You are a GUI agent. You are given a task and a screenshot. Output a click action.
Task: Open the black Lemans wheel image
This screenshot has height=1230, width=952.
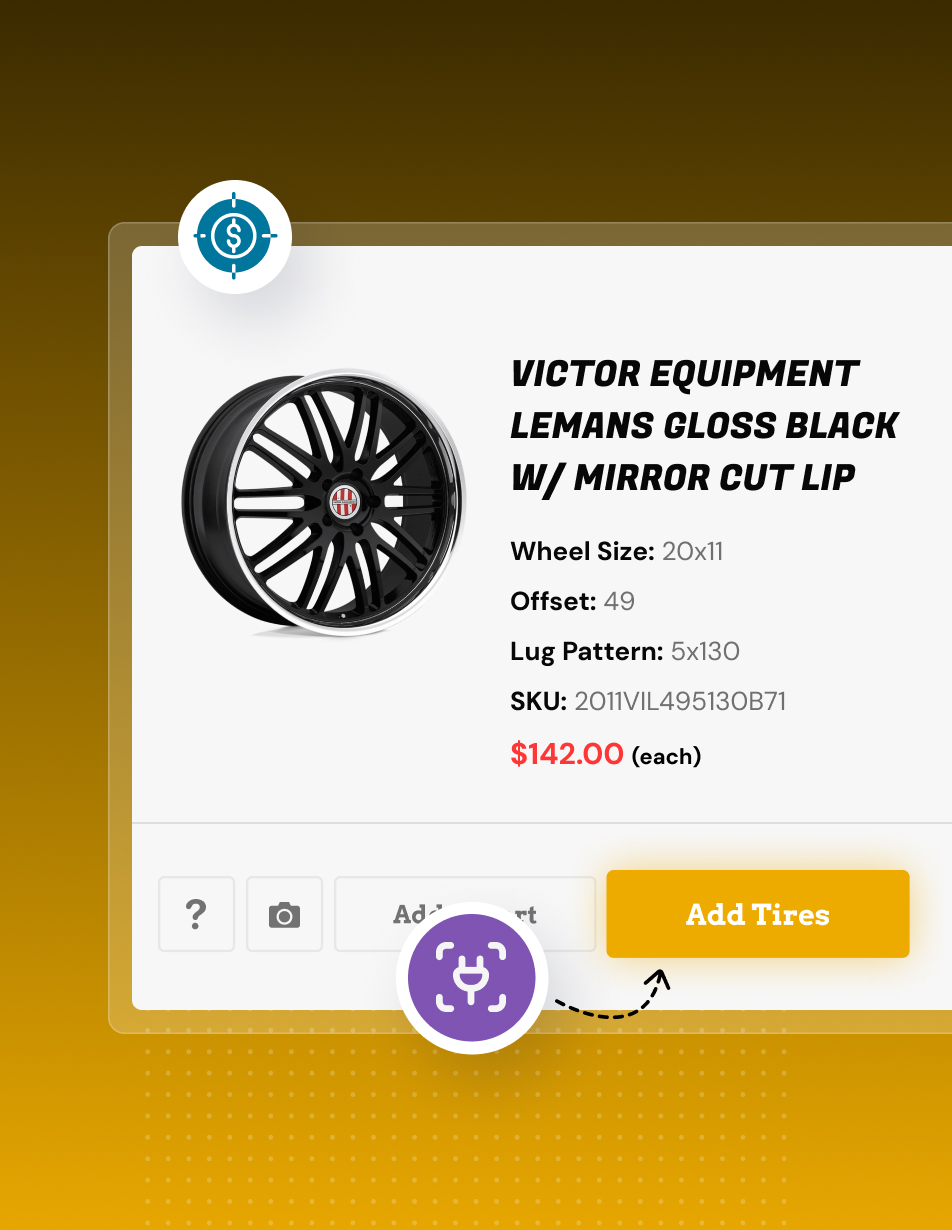tap(323, 503)
